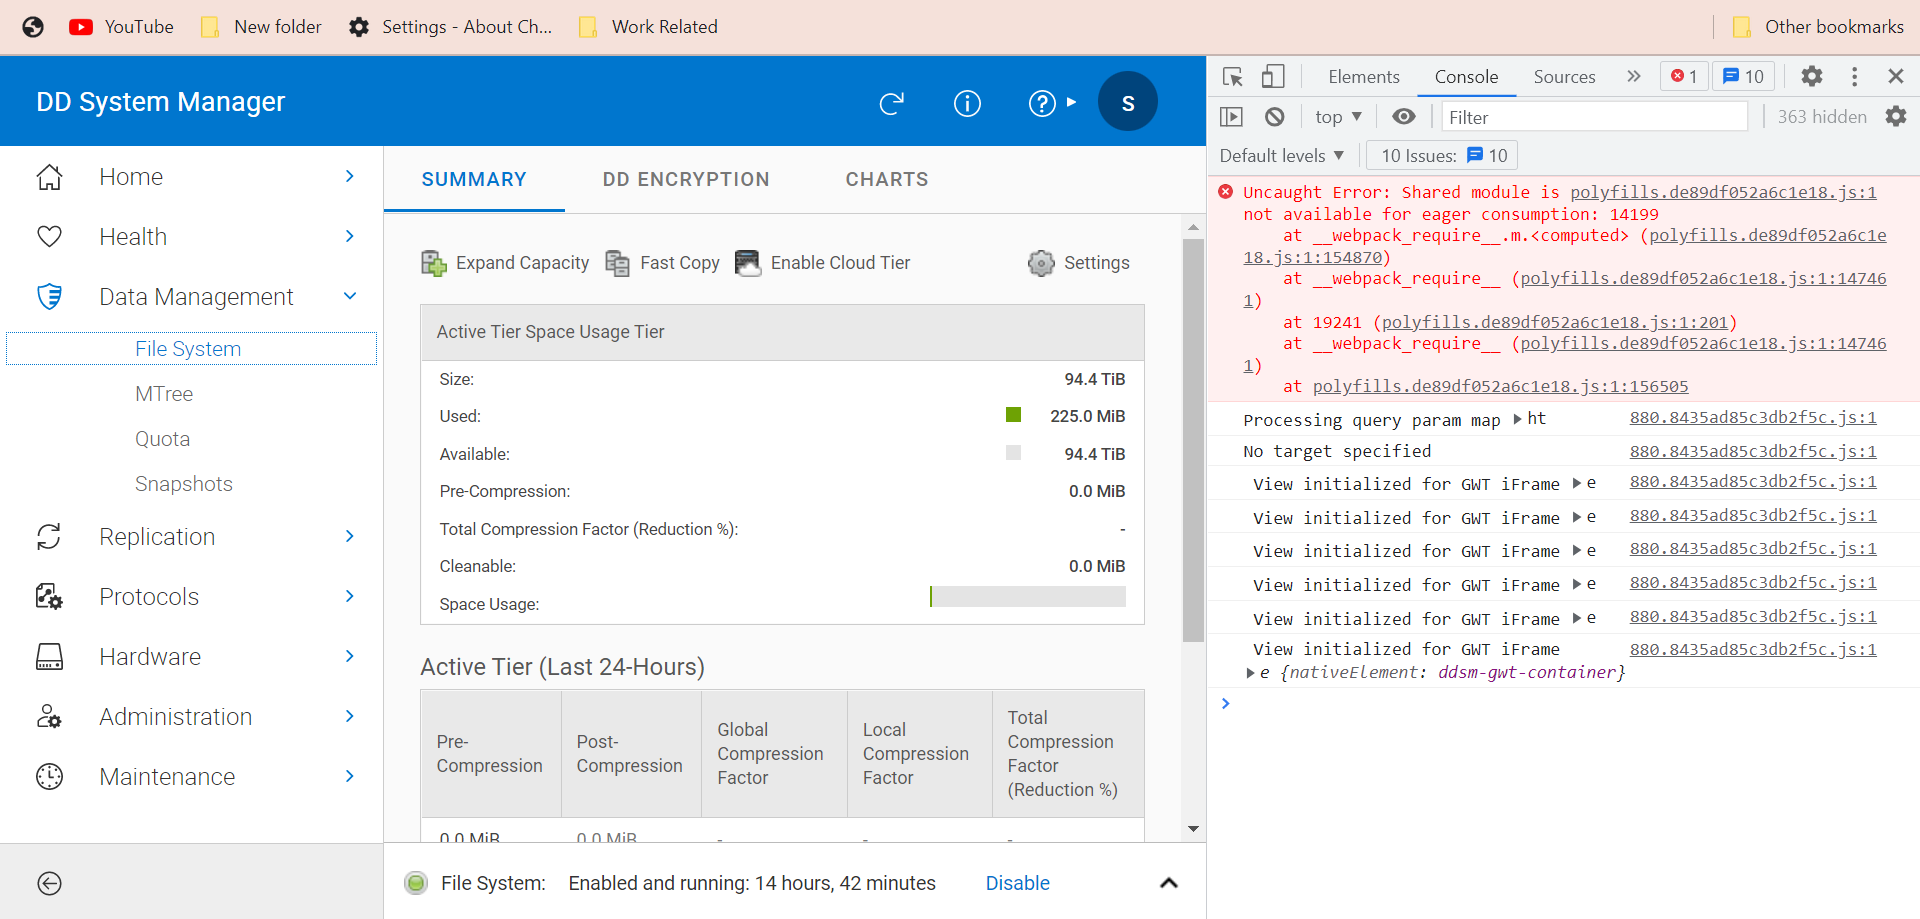This screenshot has width=1920, height=919.
Task: Open file system Settings gear icon
Action: [x=1041, y=263]
